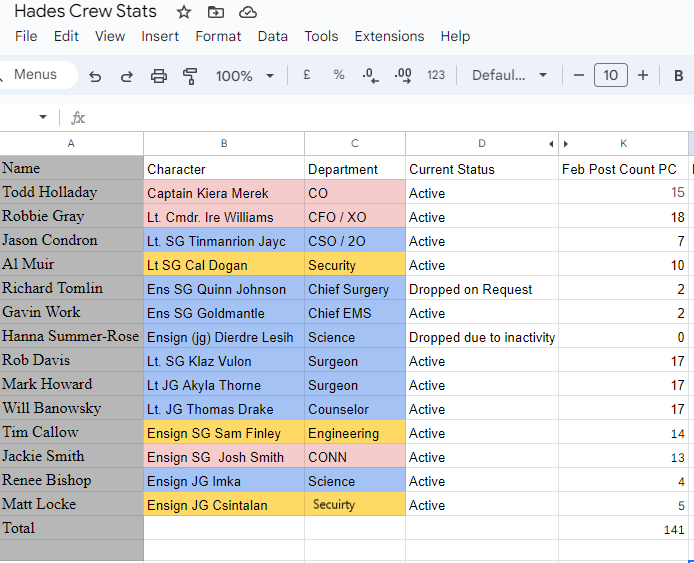
Task: Apply percent format to selection
Action: pyautogui.click(x=339, y=75)
